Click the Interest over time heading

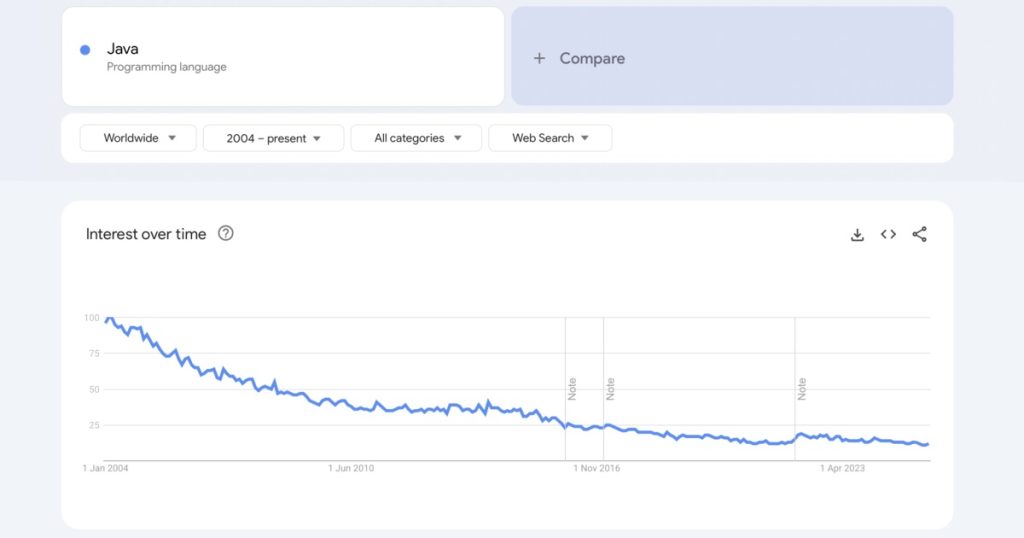(146, 234)
